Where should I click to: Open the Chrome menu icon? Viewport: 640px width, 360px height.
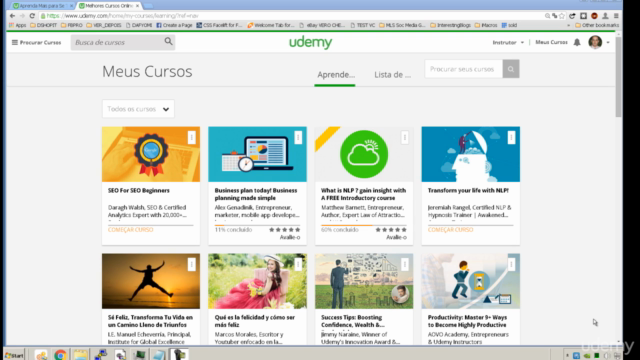click(616, 16)
